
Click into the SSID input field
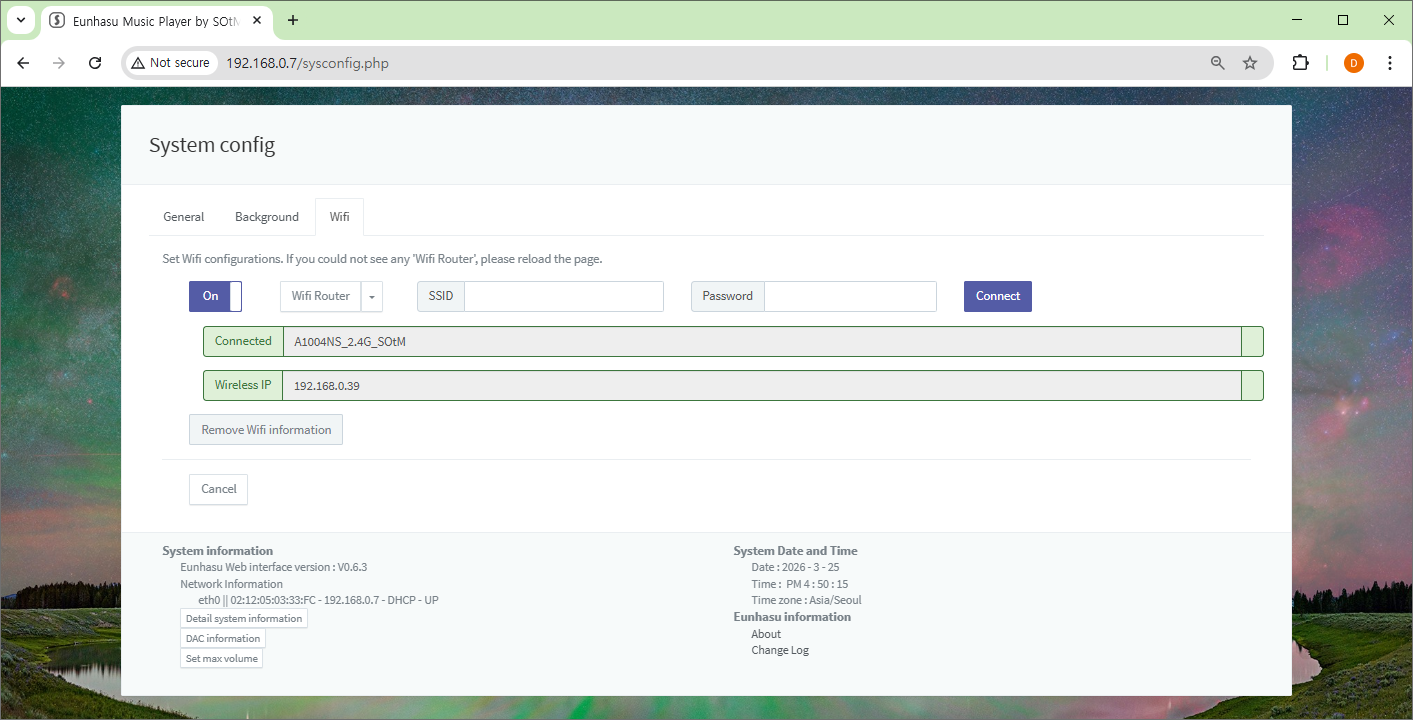click(563, 296)
